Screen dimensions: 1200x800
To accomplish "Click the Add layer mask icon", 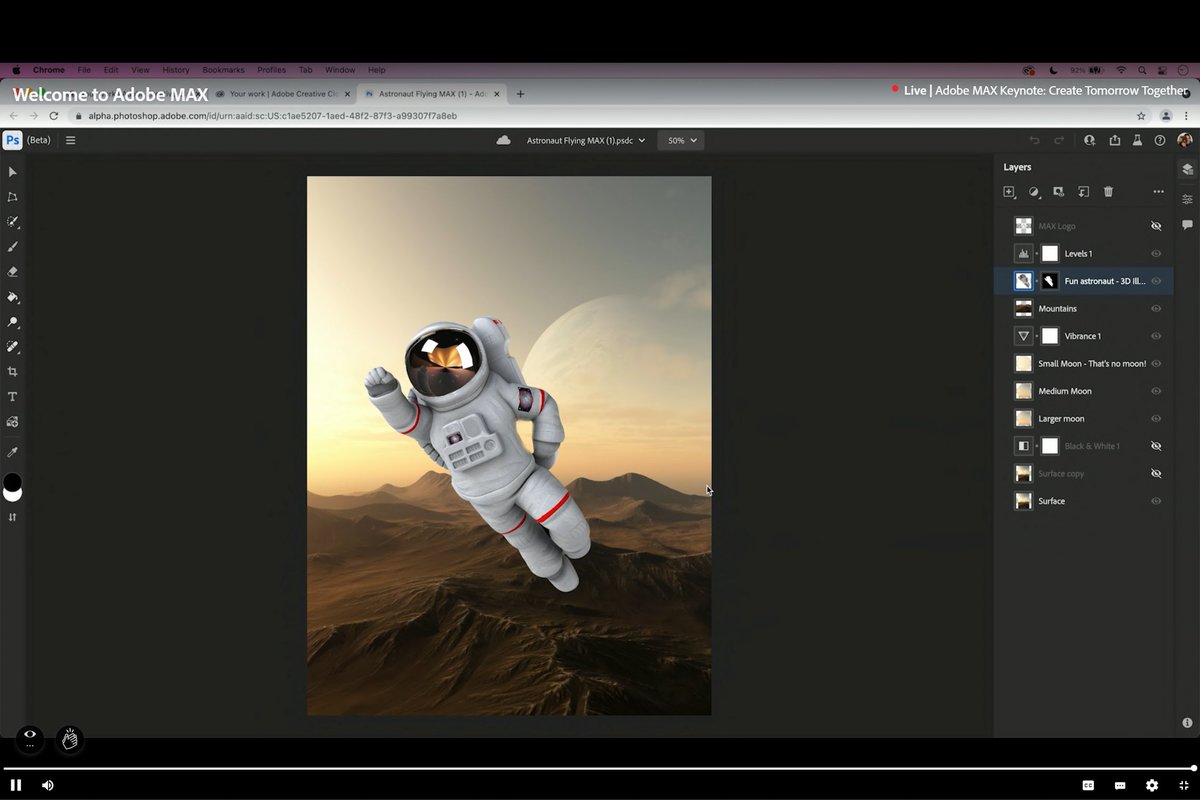I will click(x=1058, y=192).
